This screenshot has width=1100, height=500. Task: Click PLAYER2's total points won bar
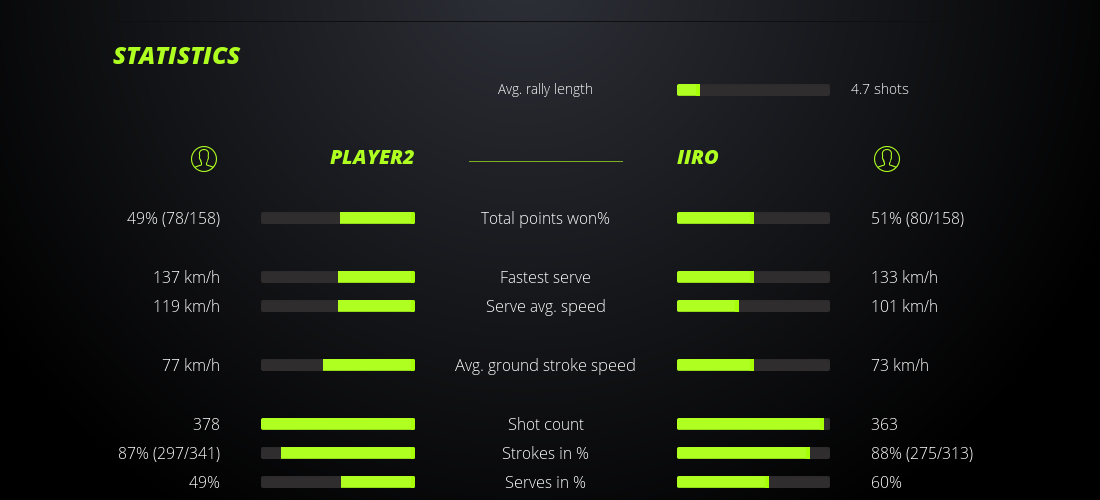tap(338, 218)
